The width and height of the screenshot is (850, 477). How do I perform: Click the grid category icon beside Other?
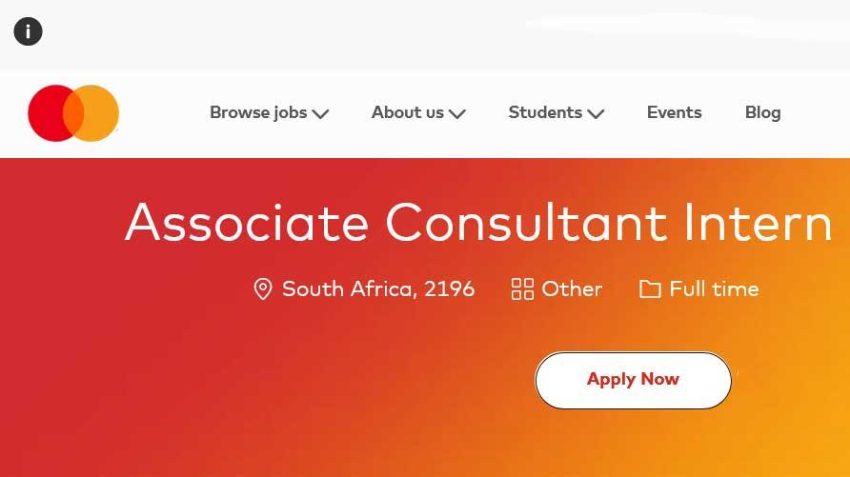(x=522, y=289)
